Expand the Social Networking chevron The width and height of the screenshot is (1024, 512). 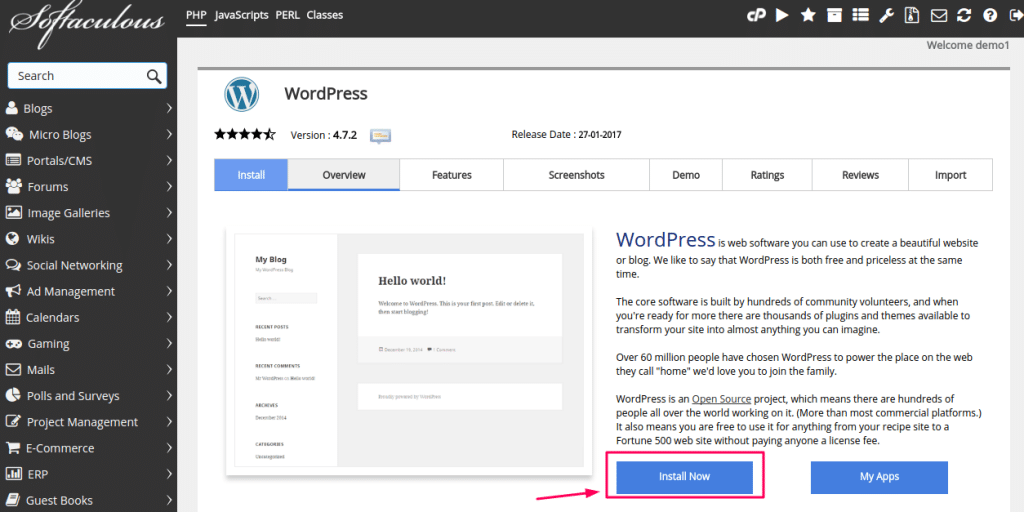click(x=169, y=265)
